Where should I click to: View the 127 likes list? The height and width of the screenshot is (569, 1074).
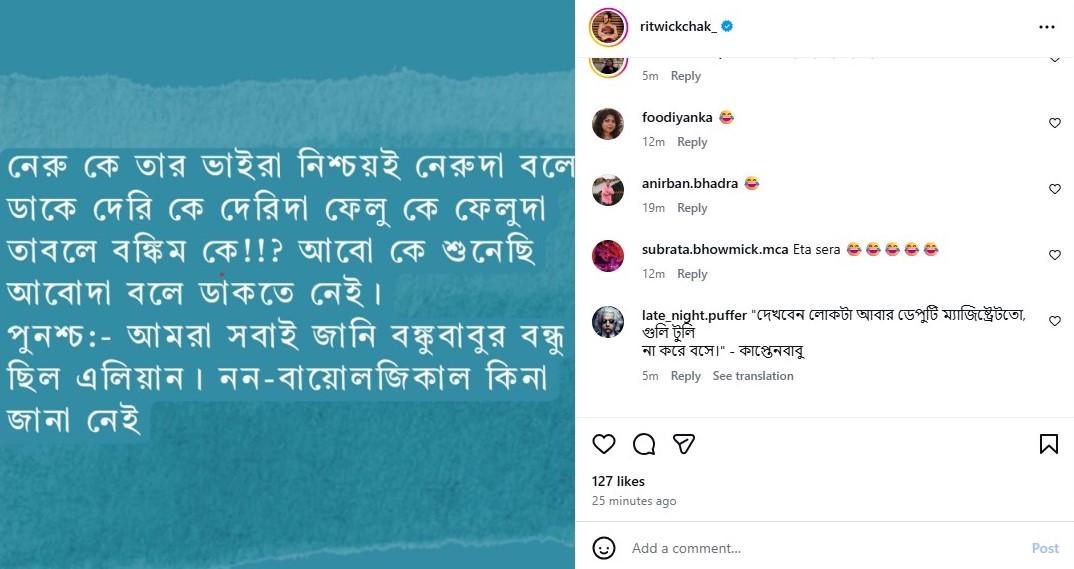[618, 481]
